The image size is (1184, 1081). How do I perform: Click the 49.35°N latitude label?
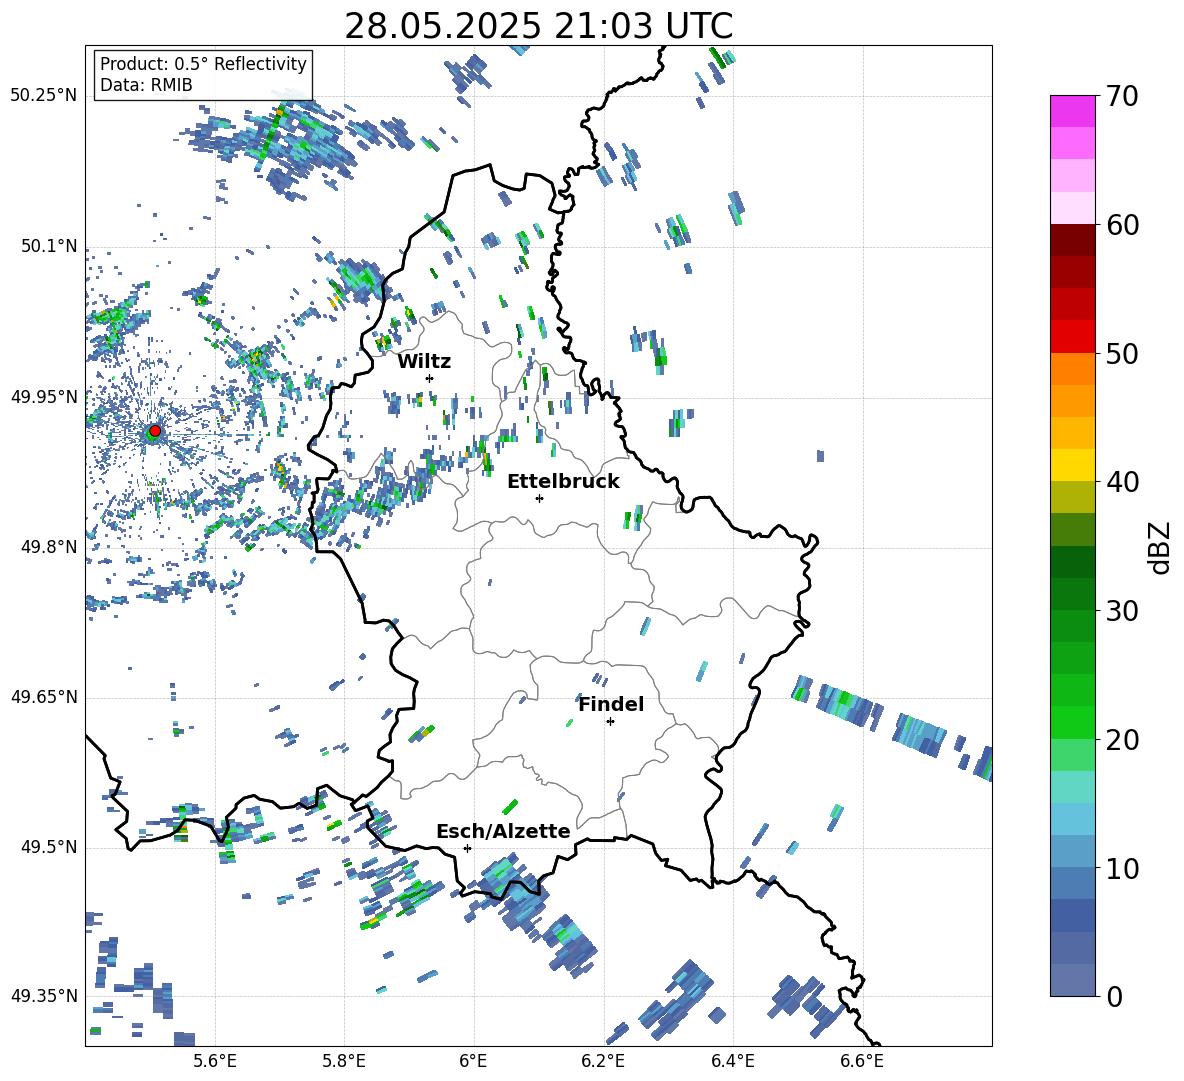point(44,996)
